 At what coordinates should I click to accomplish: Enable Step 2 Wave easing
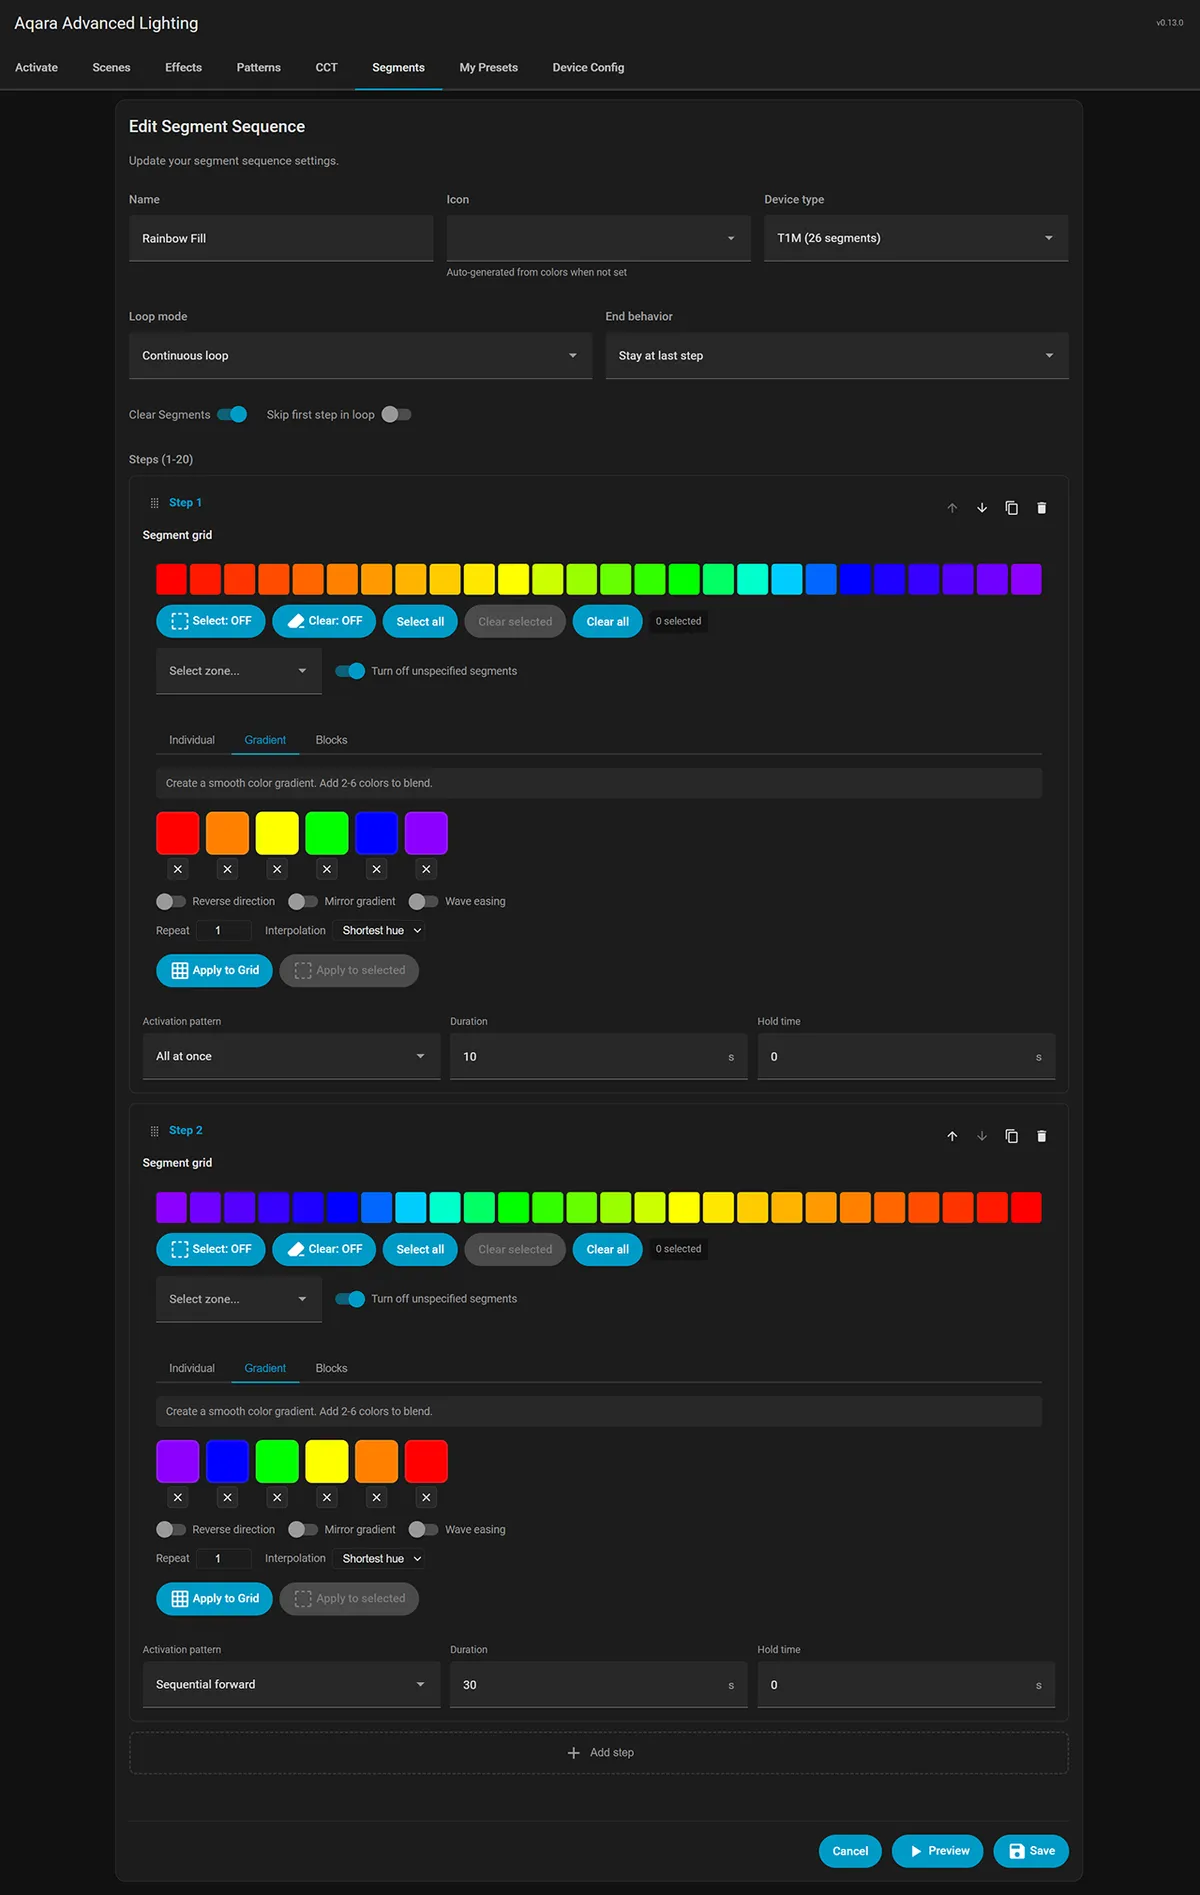click(424, 1529)
